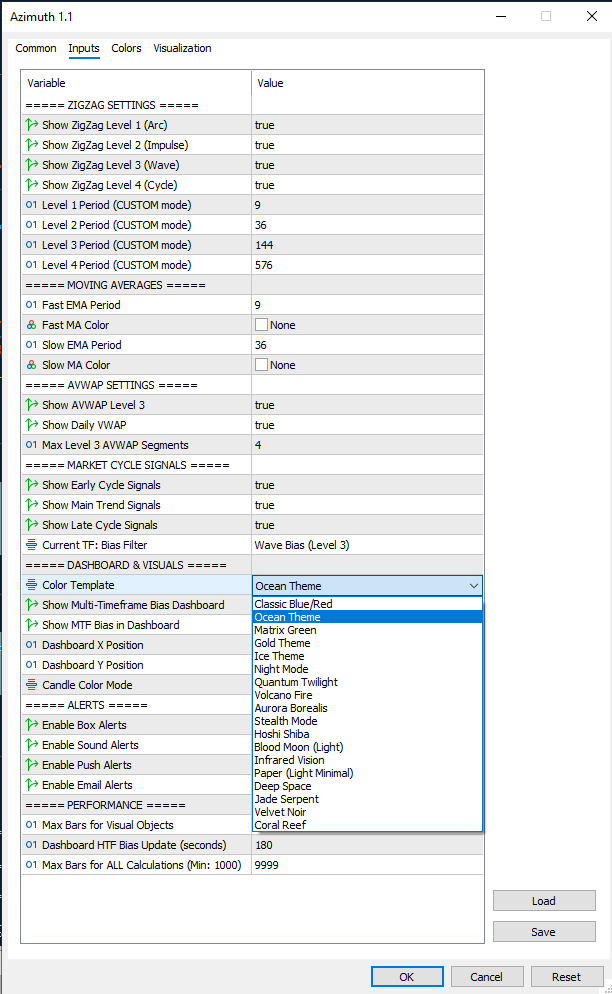
Task: Choose Coral Reef from the theme list
Action: coord(367,825)
